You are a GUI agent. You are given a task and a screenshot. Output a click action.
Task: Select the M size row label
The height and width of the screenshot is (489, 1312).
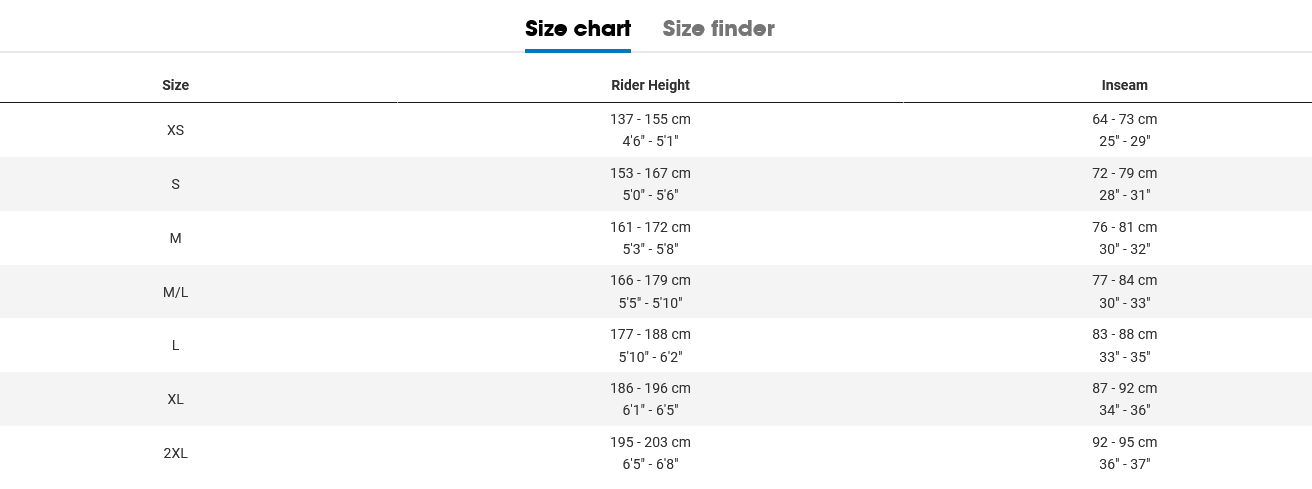176,238
